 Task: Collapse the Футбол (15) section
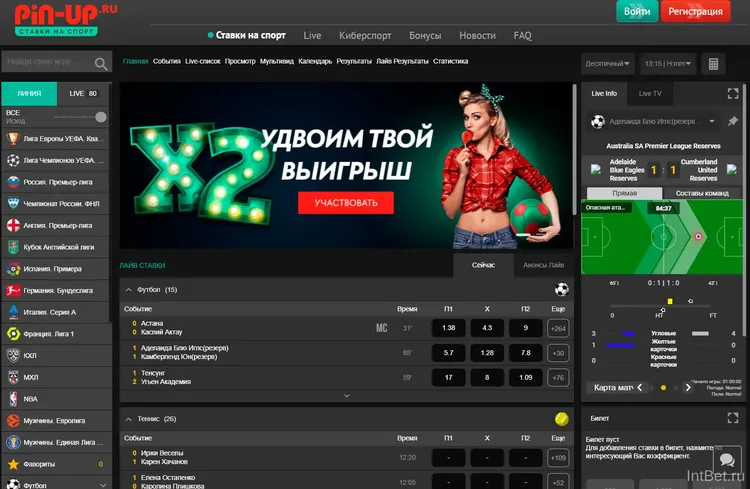(x=128, y=290)
